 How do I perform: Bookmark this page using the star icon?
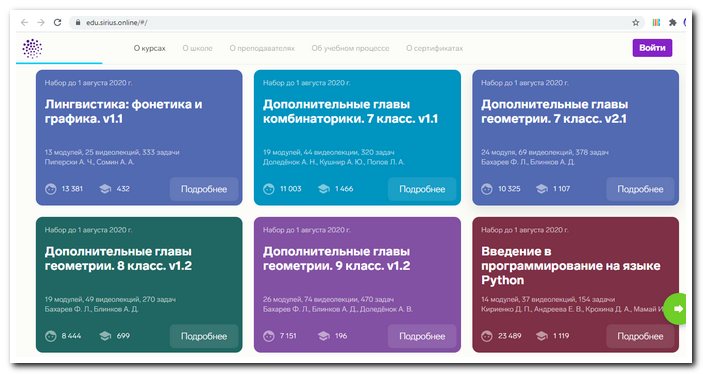pyautogui.click(x=635, y=22)
